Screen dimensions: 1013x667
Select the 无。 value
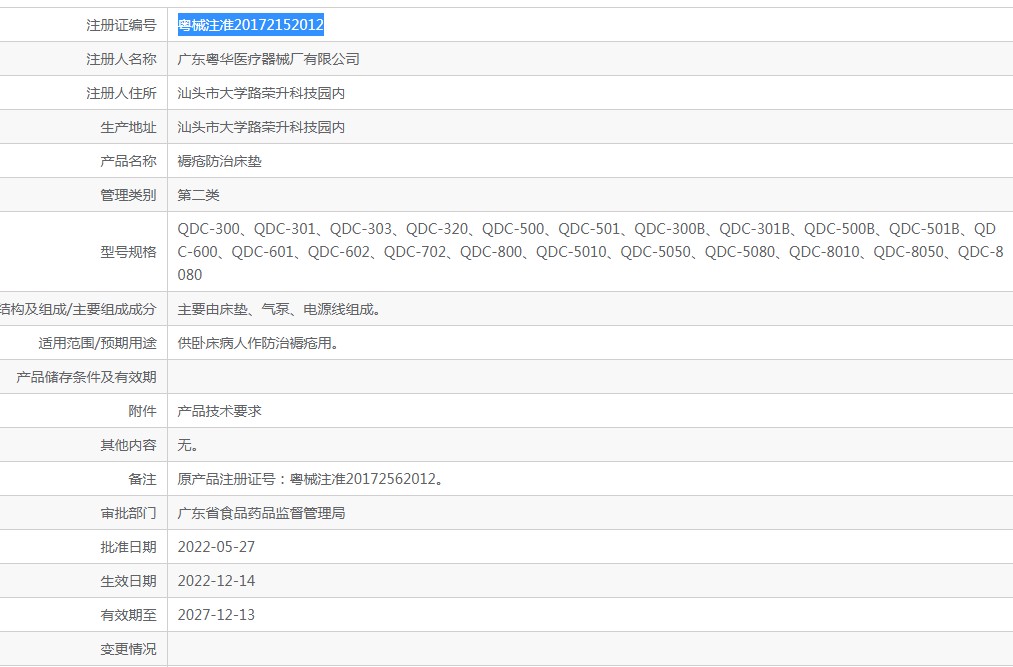pos(188,445)
